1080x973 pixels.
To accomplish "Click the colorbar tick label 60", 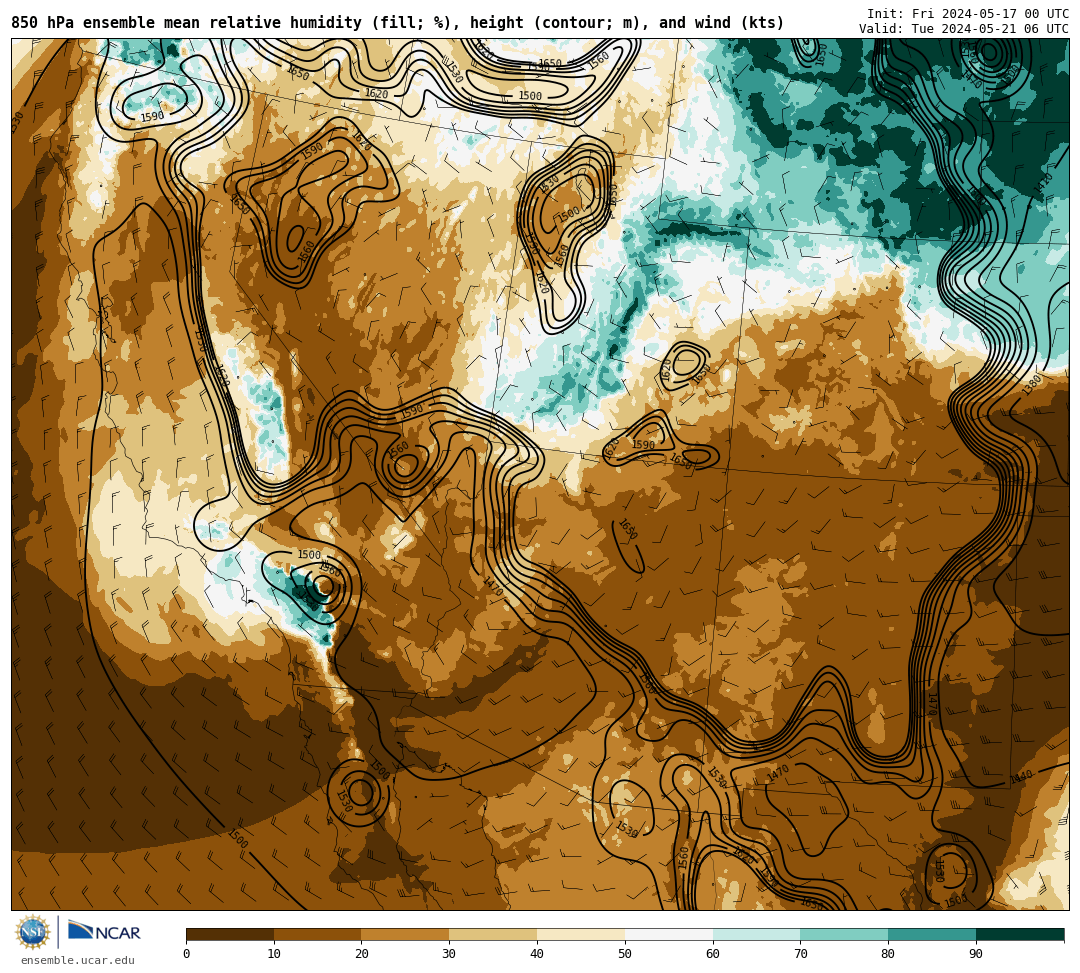I will (x=713, y=954).
